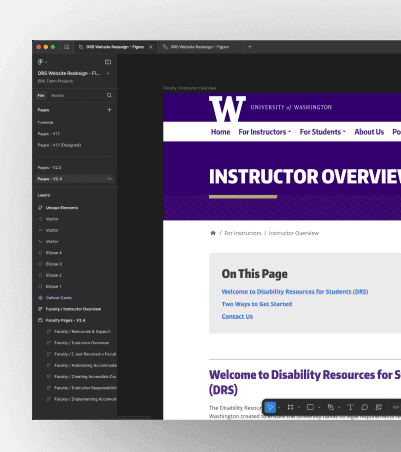Open the Pages - V1.1 (Designed) page

click(59, 145)
